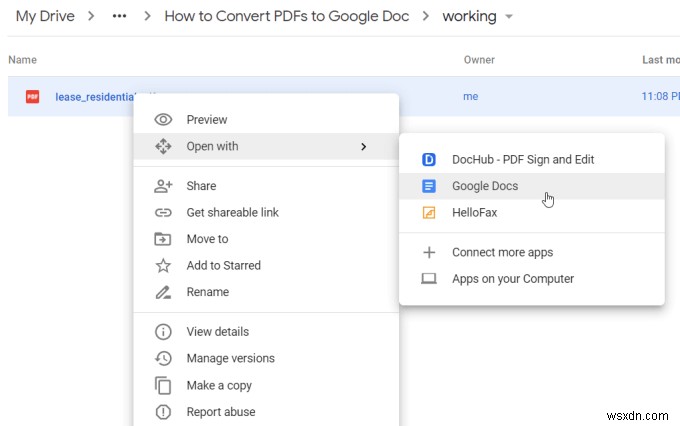Select Preview from the context menu
The width and height of the screenshot is (680, 426).
(266, 120)
